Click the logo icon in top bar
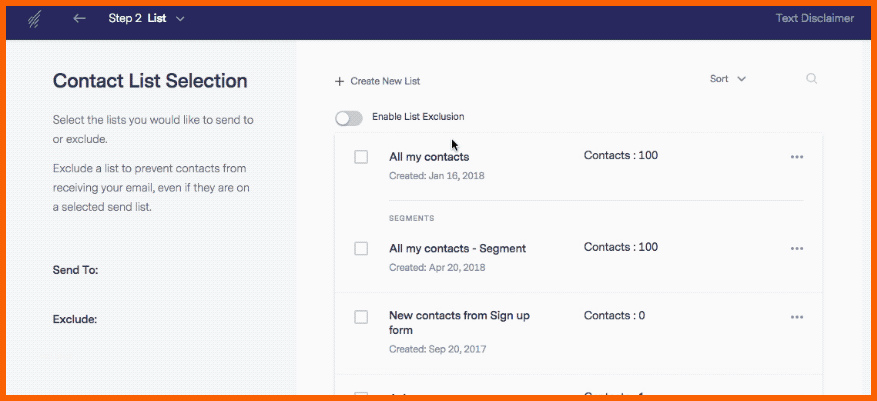Image resolution: width=877 pixels, height=401 pixels. coord(34,19)
